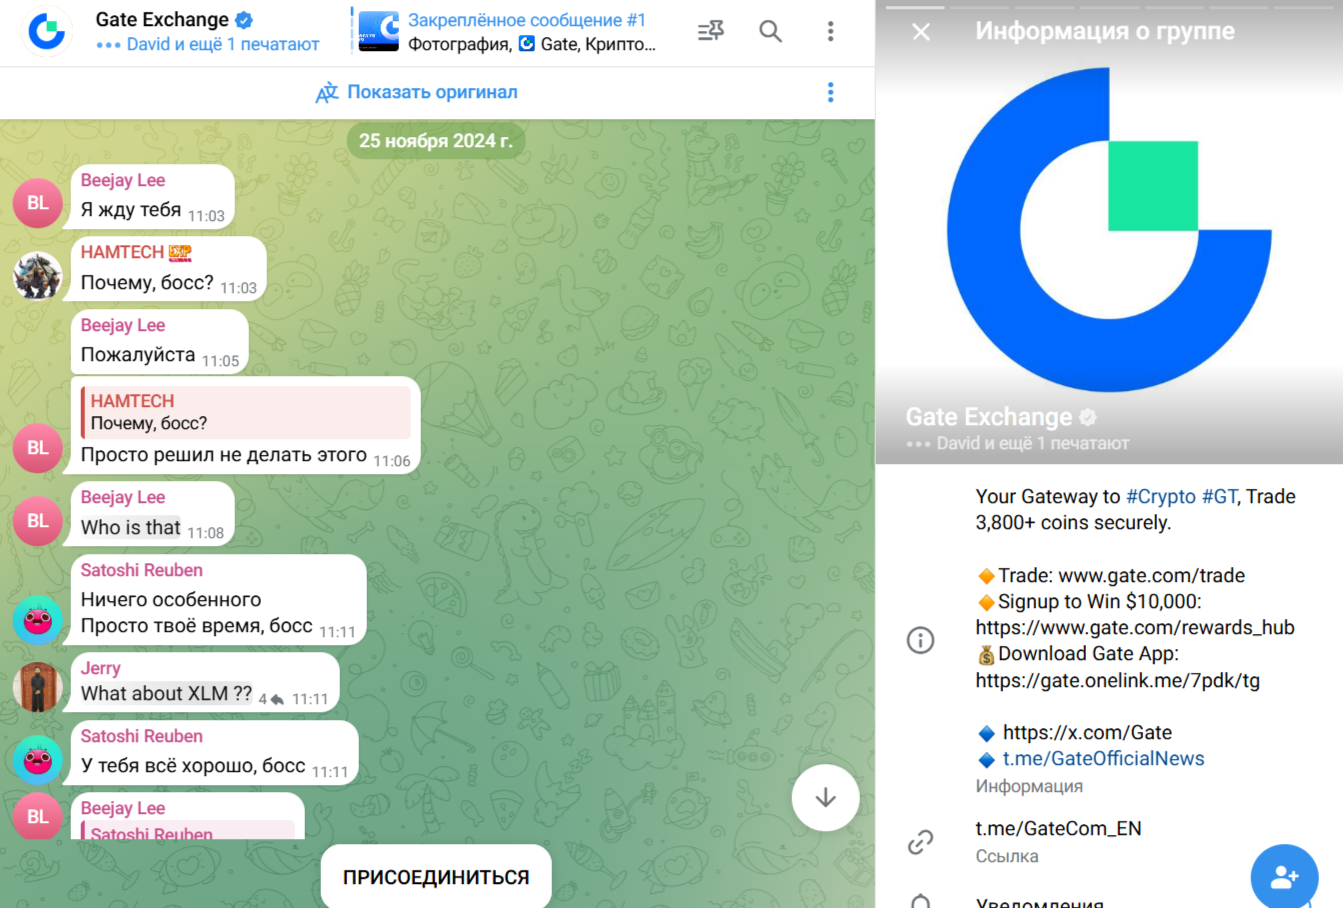Click the Gate Exchange title in chat header
Viewport: 1343px width, 908px height.
(162, 20)
